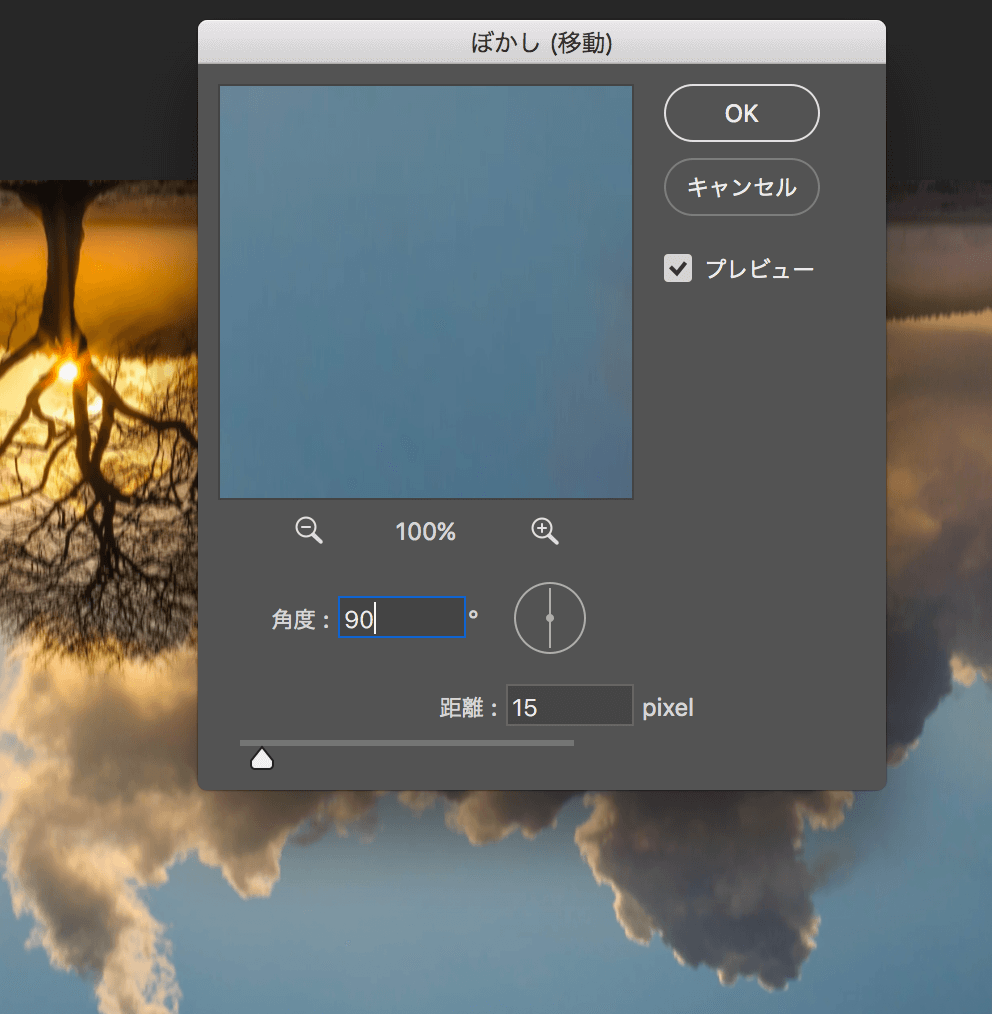Click the distance slider track

click(x=407, y=743)
